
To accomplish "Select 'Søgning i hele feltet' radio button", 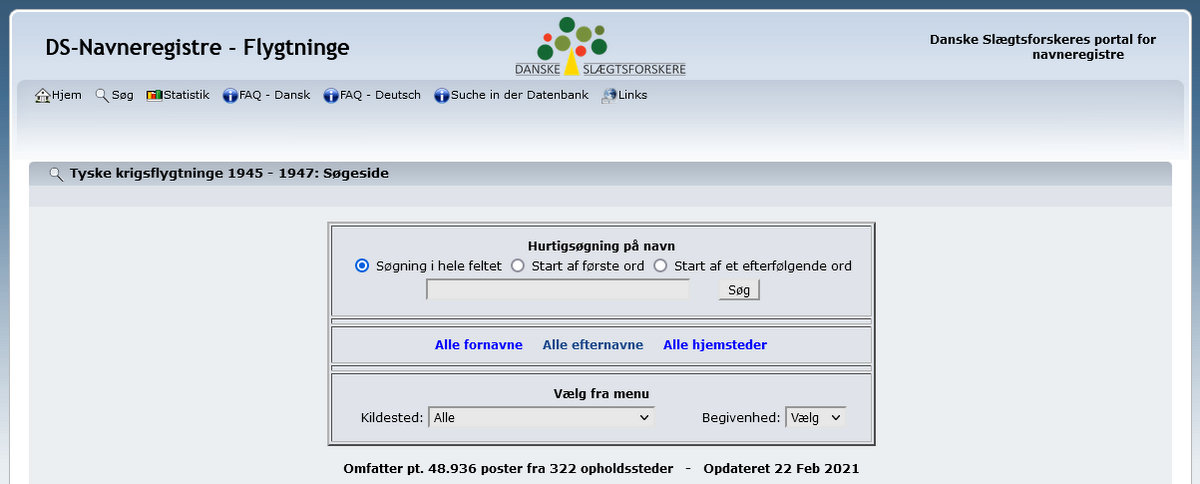I will (x=362, y=266).
